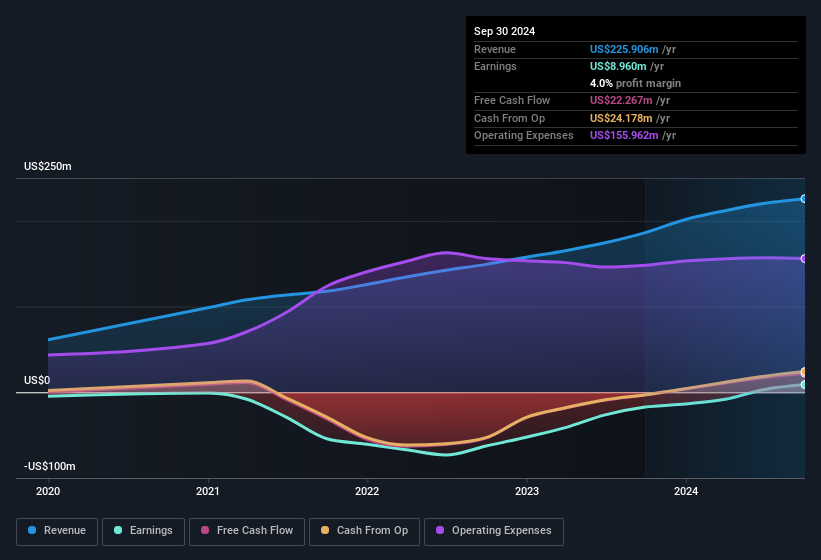821x560 pixels.
Task: Select the 2020 x-axis label
Action: [48, 491]
